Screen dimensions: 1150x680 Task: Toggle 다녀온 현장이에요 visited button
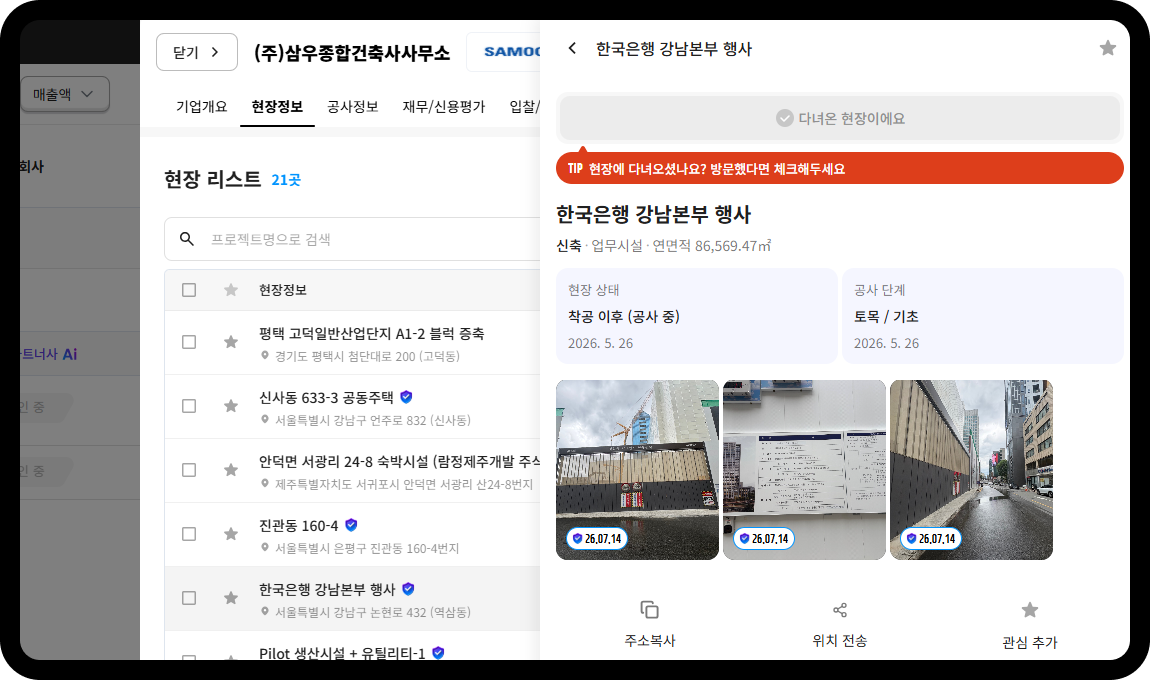840,118
